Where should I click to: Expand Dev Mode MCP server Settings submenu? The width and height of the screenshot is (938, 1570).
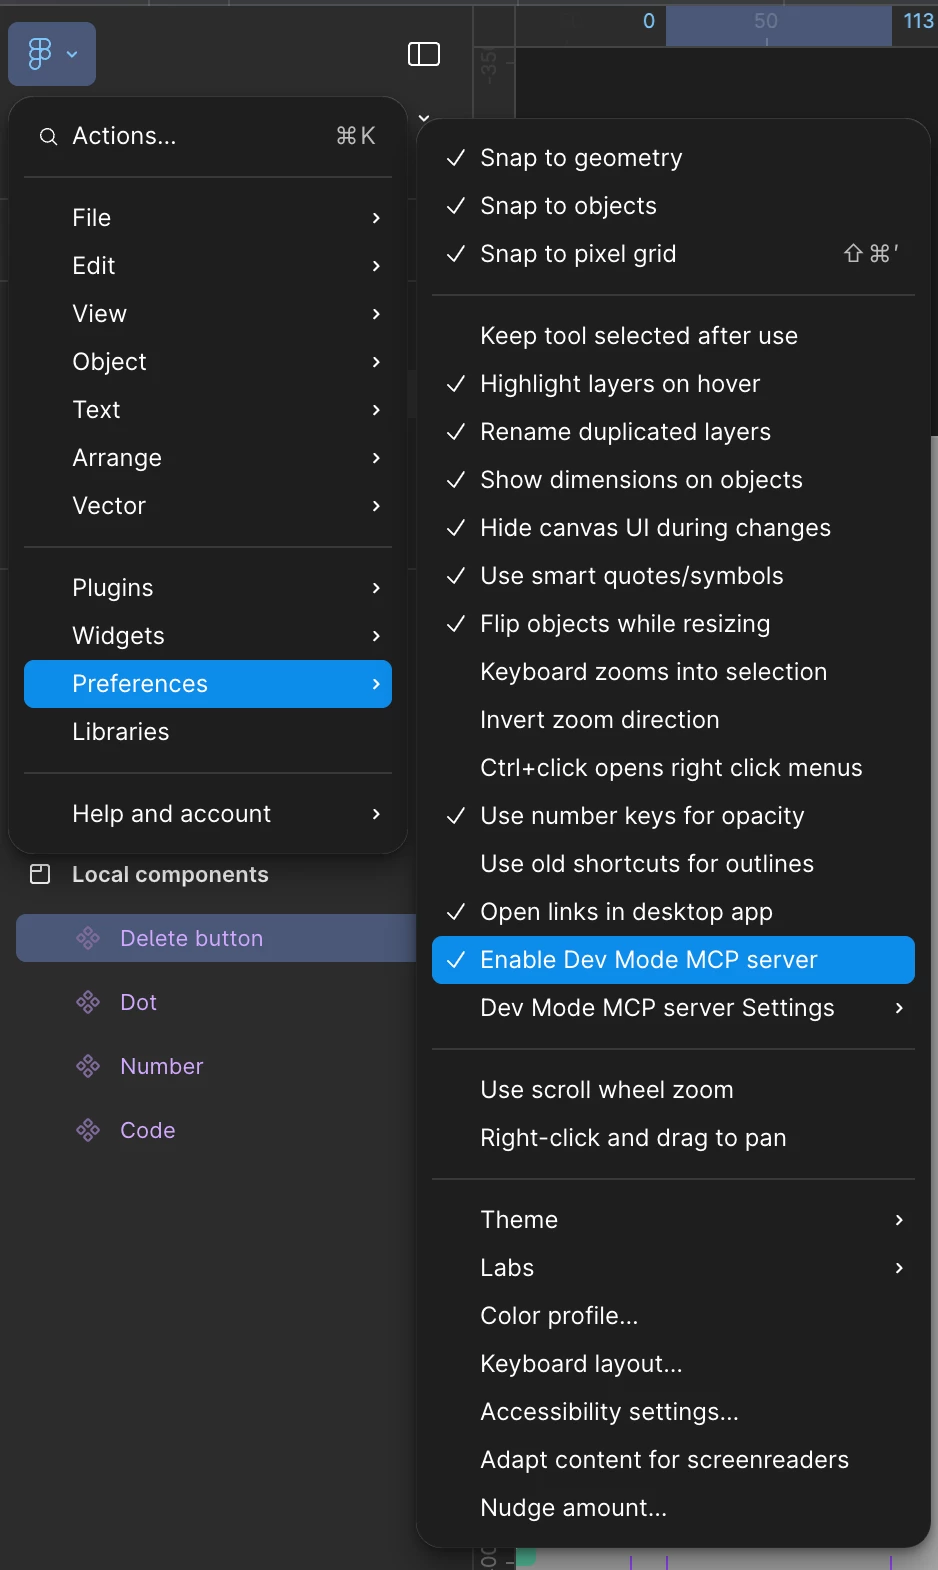pyautogui.click(x=673, y=1008)
